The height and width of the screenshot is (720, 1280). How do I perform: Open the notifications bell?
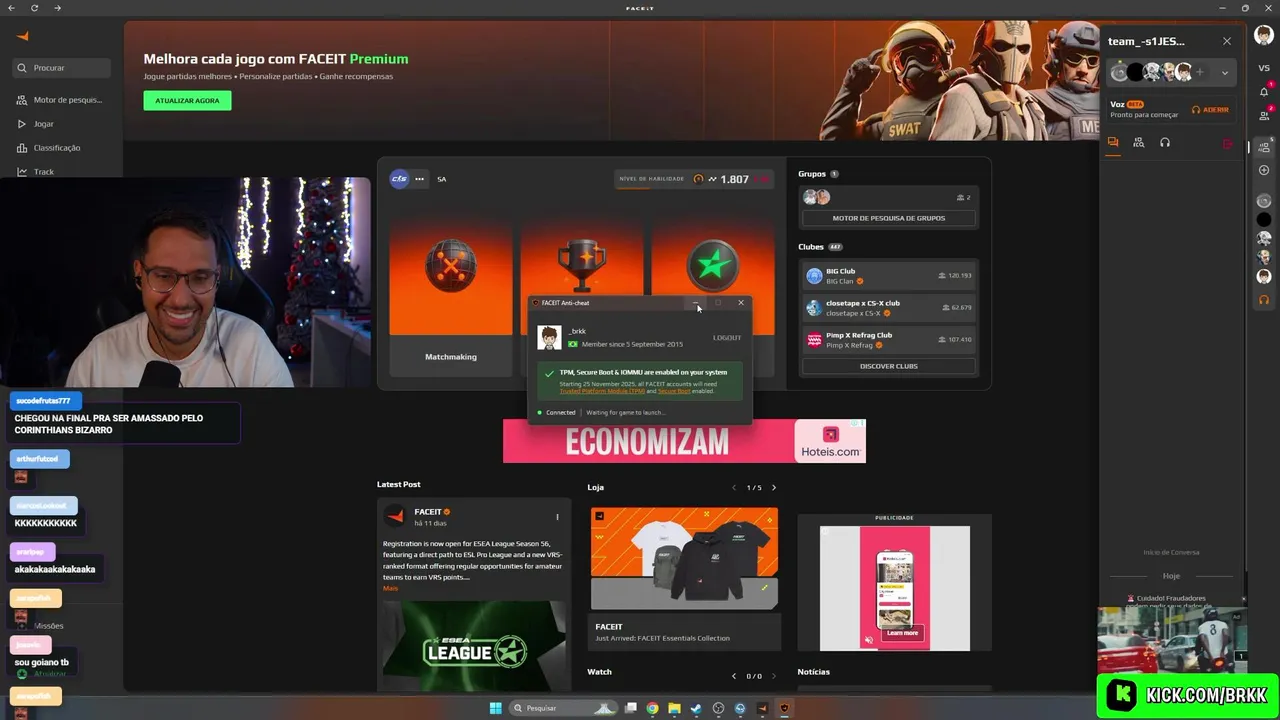coord(1264,91)
